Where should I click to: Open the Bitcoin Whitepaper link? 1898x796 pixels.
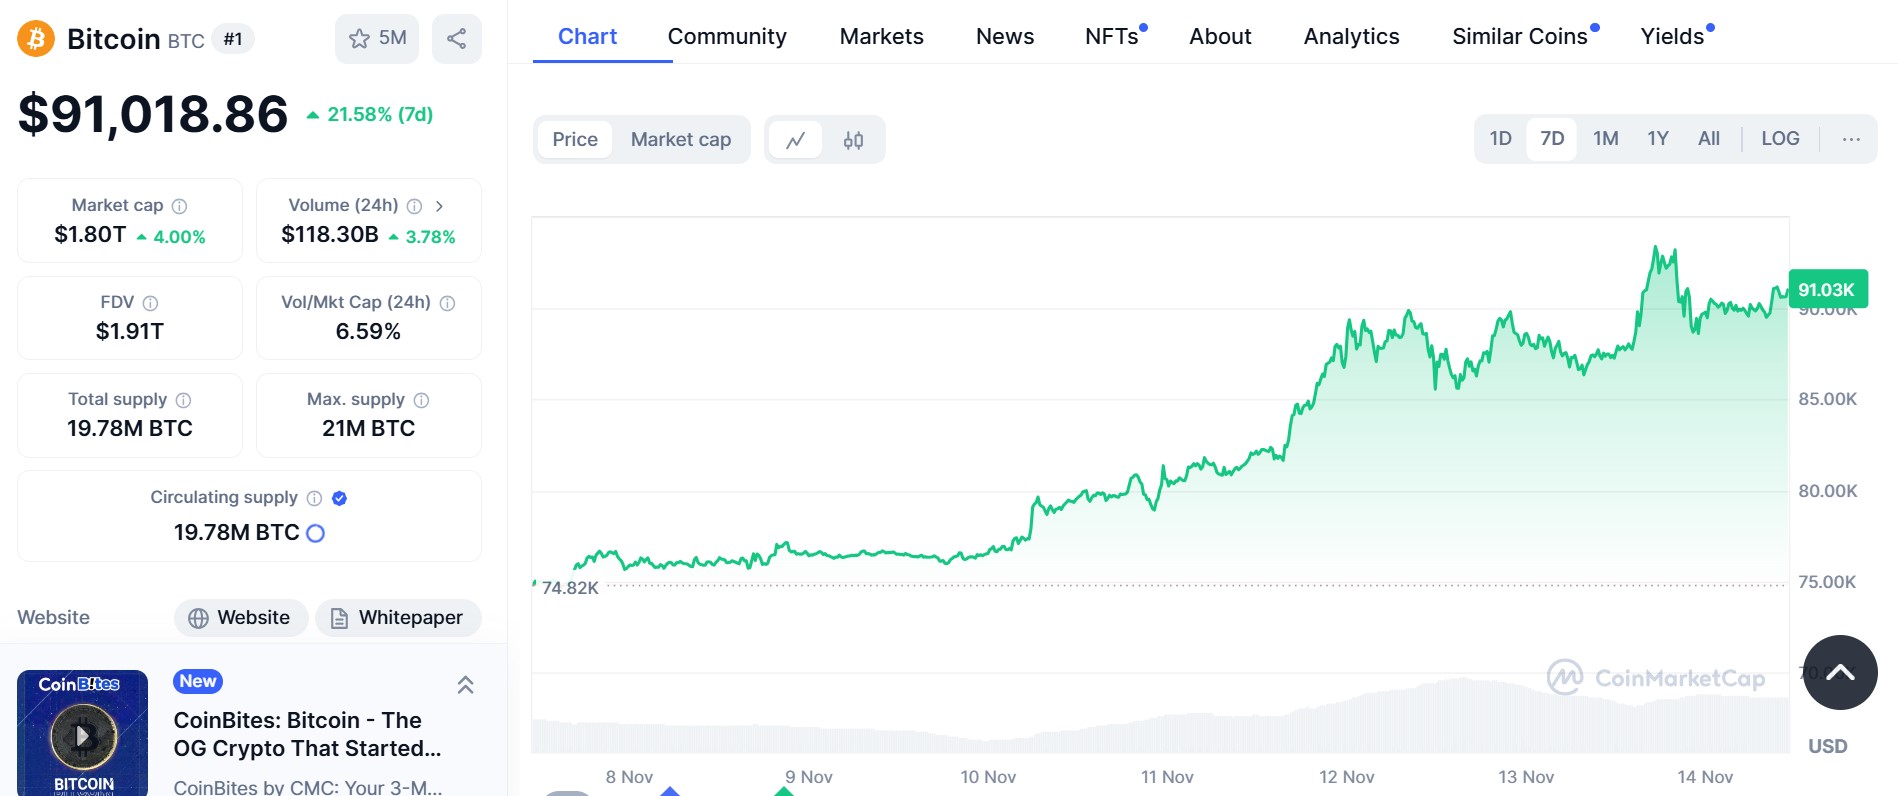(x=398, y=618)
